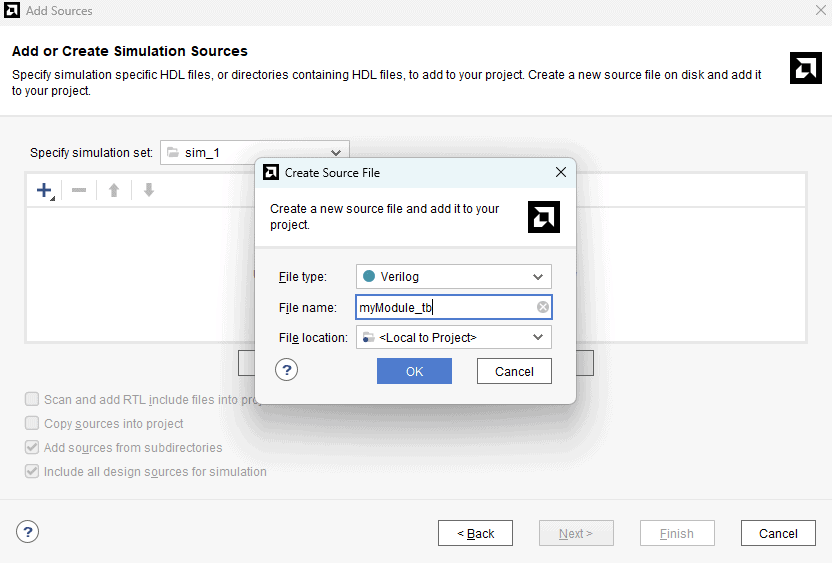Open help in Create Source File dialog
The width and height of the screenshot is (832, 563).
(x=287, y=370)
